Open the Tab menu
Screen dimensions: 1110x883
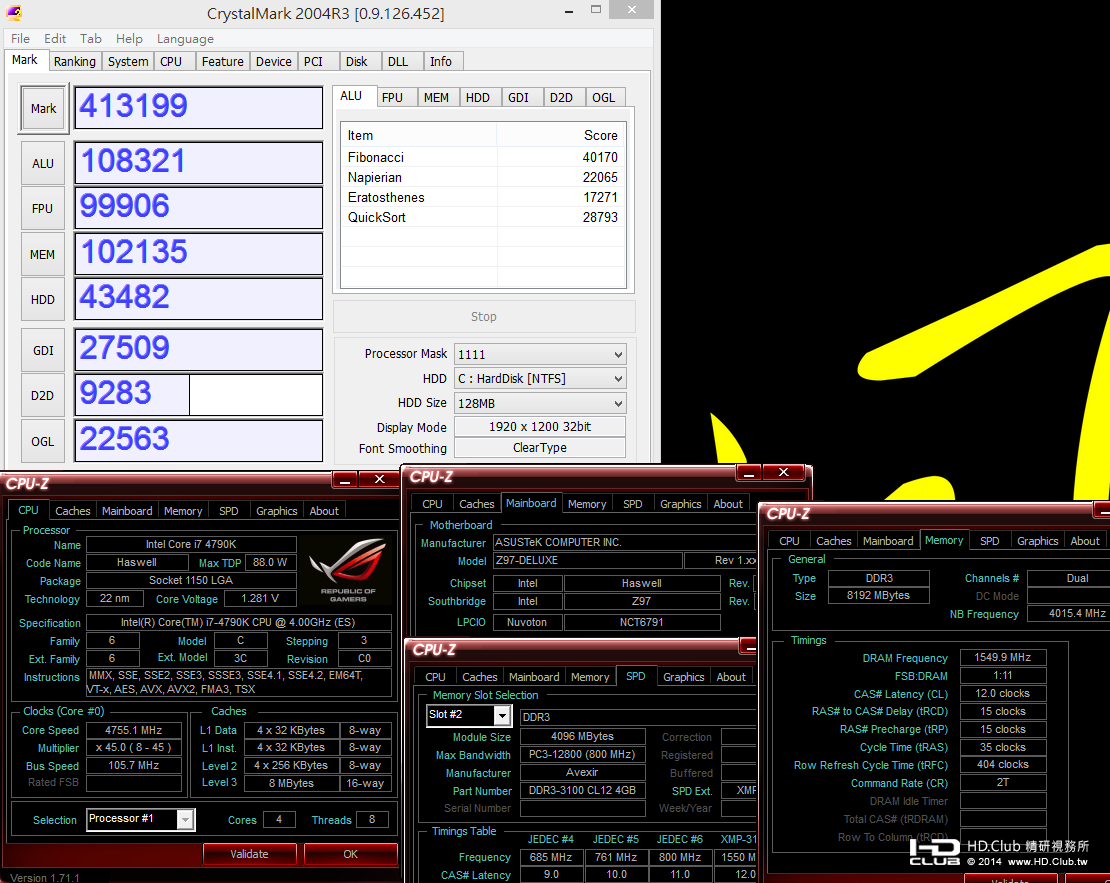tap(91, 39)
